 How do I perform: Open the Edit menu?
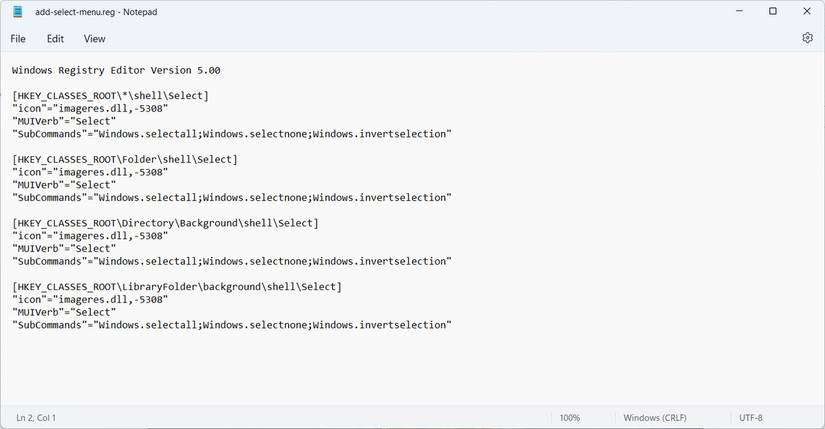[x=55, y=39]
